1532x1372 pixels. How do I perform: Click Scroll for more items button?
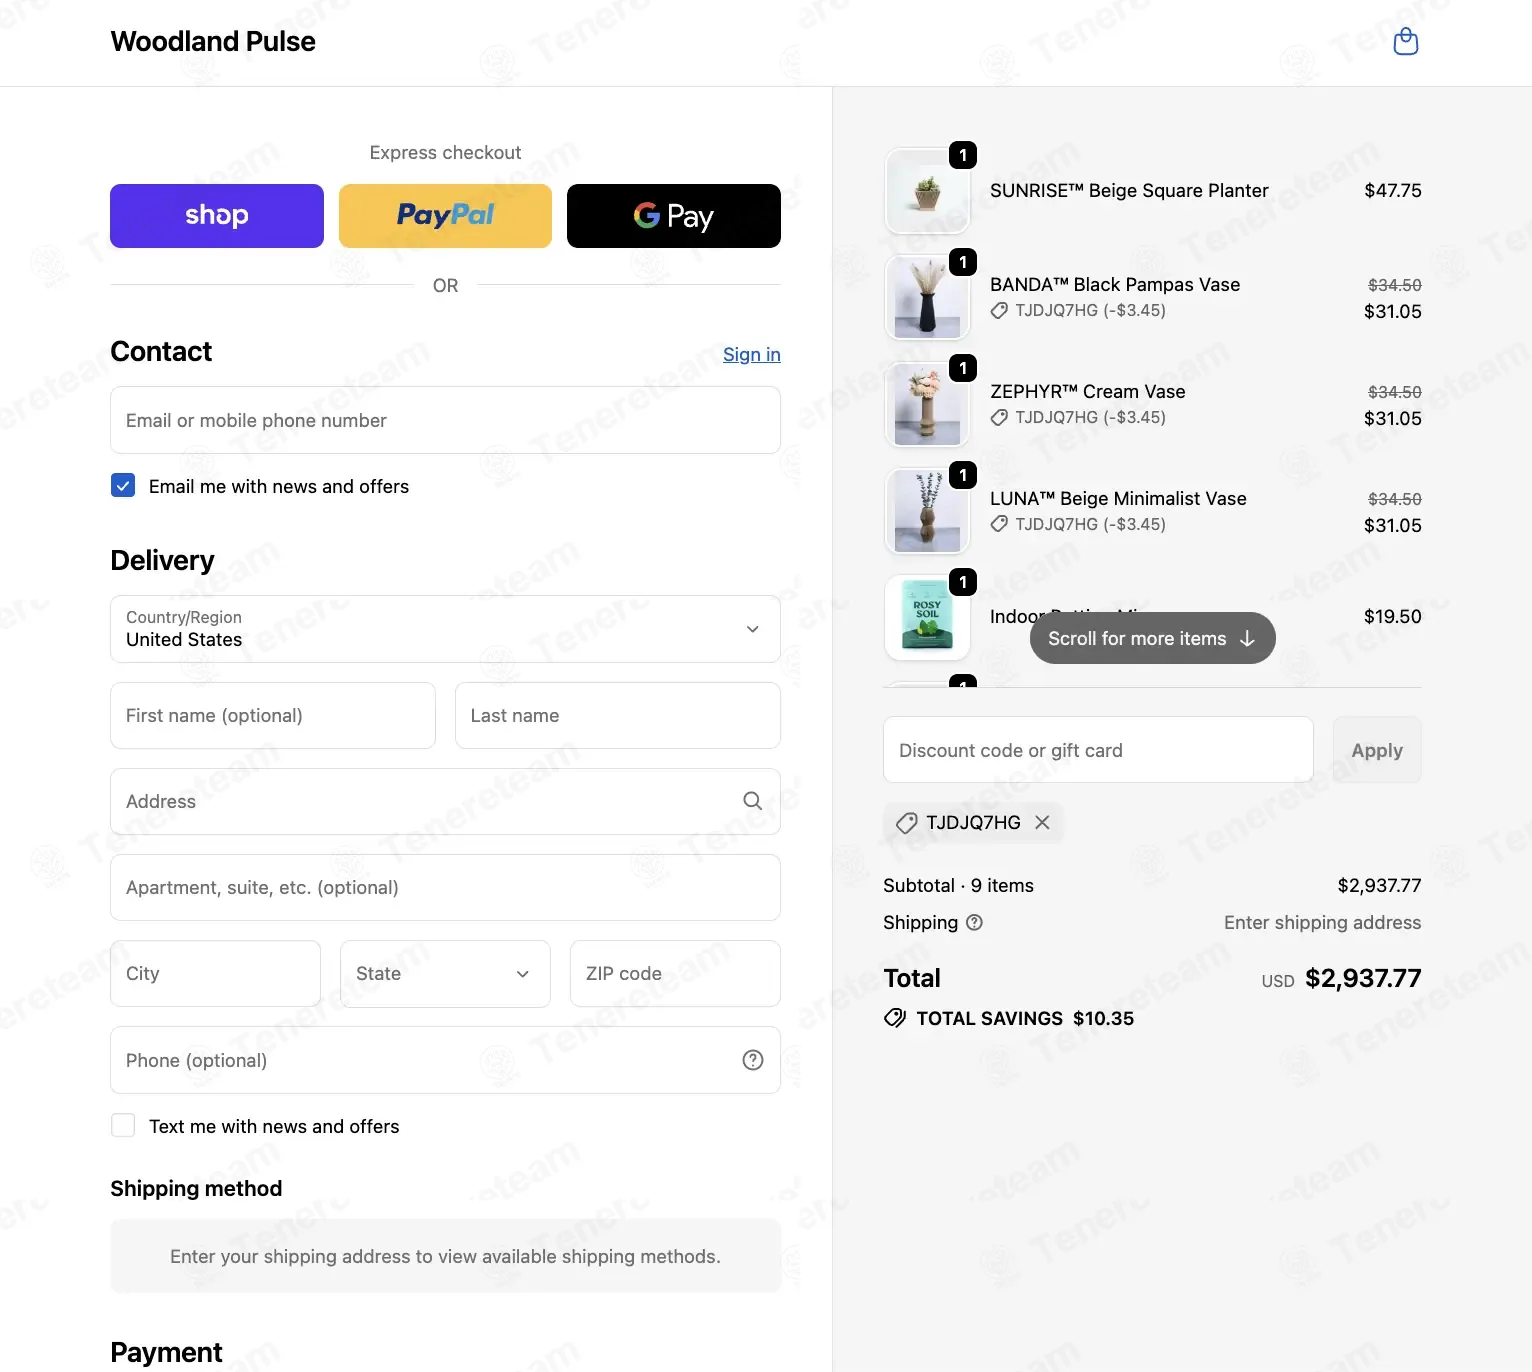click(1152, 638)
